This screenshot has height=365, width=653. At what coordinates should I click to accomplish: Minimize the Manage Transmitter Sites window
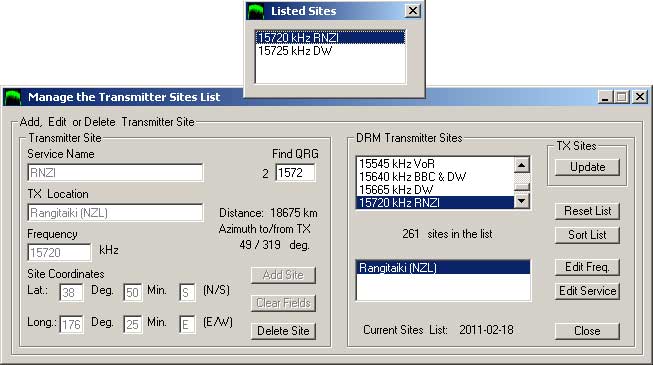[x=605, y=97]
